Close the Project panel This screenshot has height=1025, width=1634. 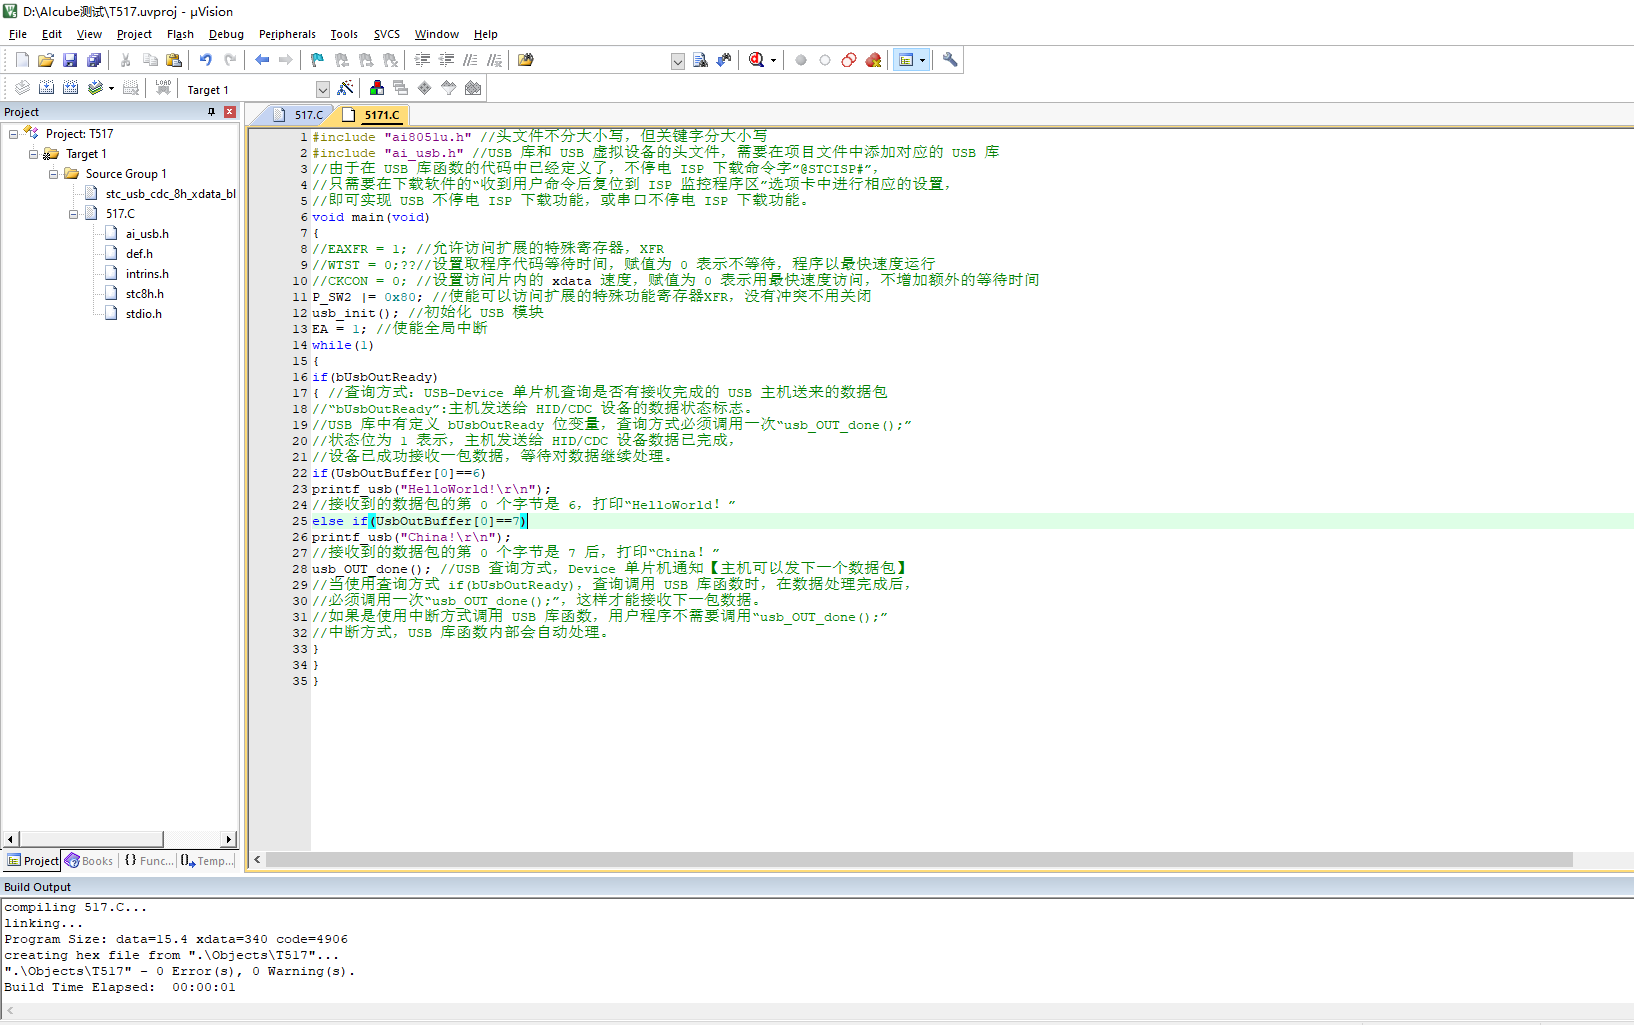(x=229, y=112)
